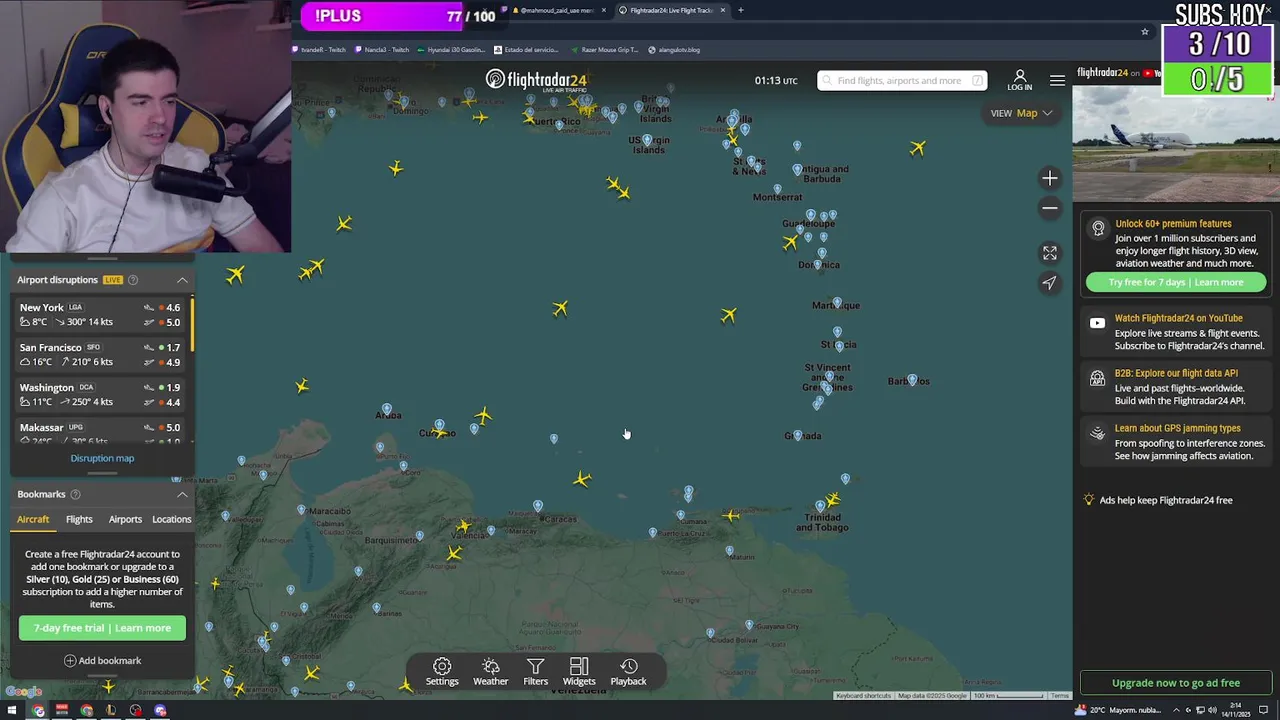Image resolution: width=1280 pixels, height=720 pixels.
Task: Click the premium features headset icon
Action: click(1098, 229)
